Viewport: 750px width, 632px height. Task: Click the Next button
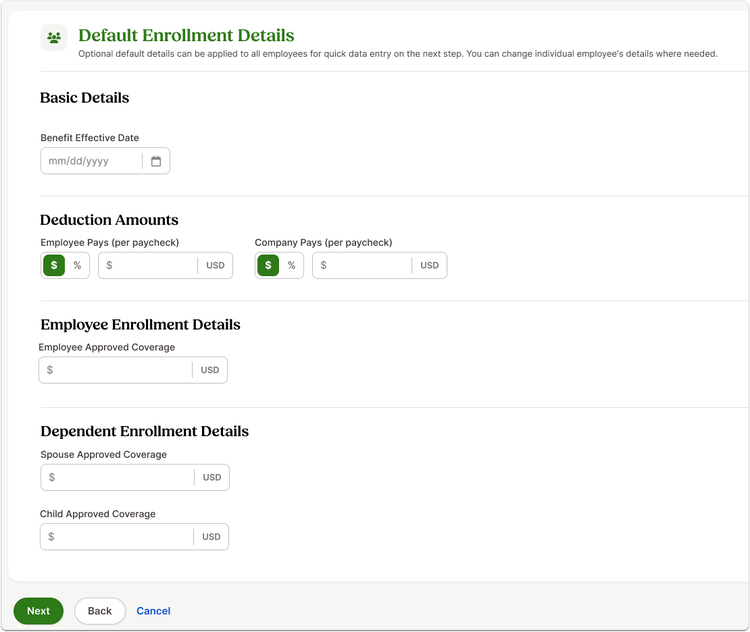point(38,611)
